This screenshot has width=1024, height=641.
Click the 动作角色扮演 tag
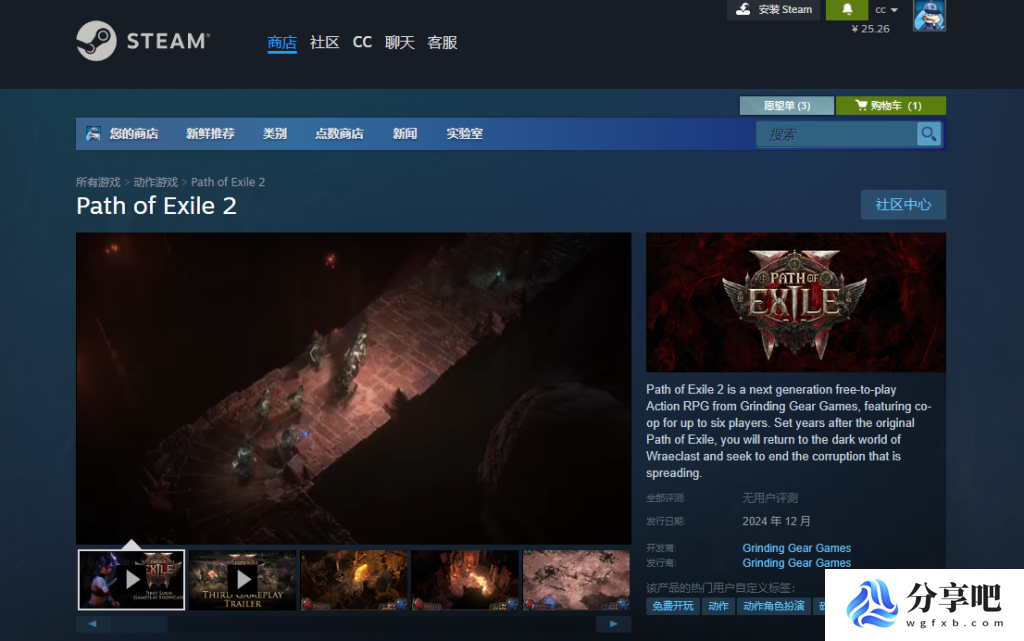pos(774,606)
